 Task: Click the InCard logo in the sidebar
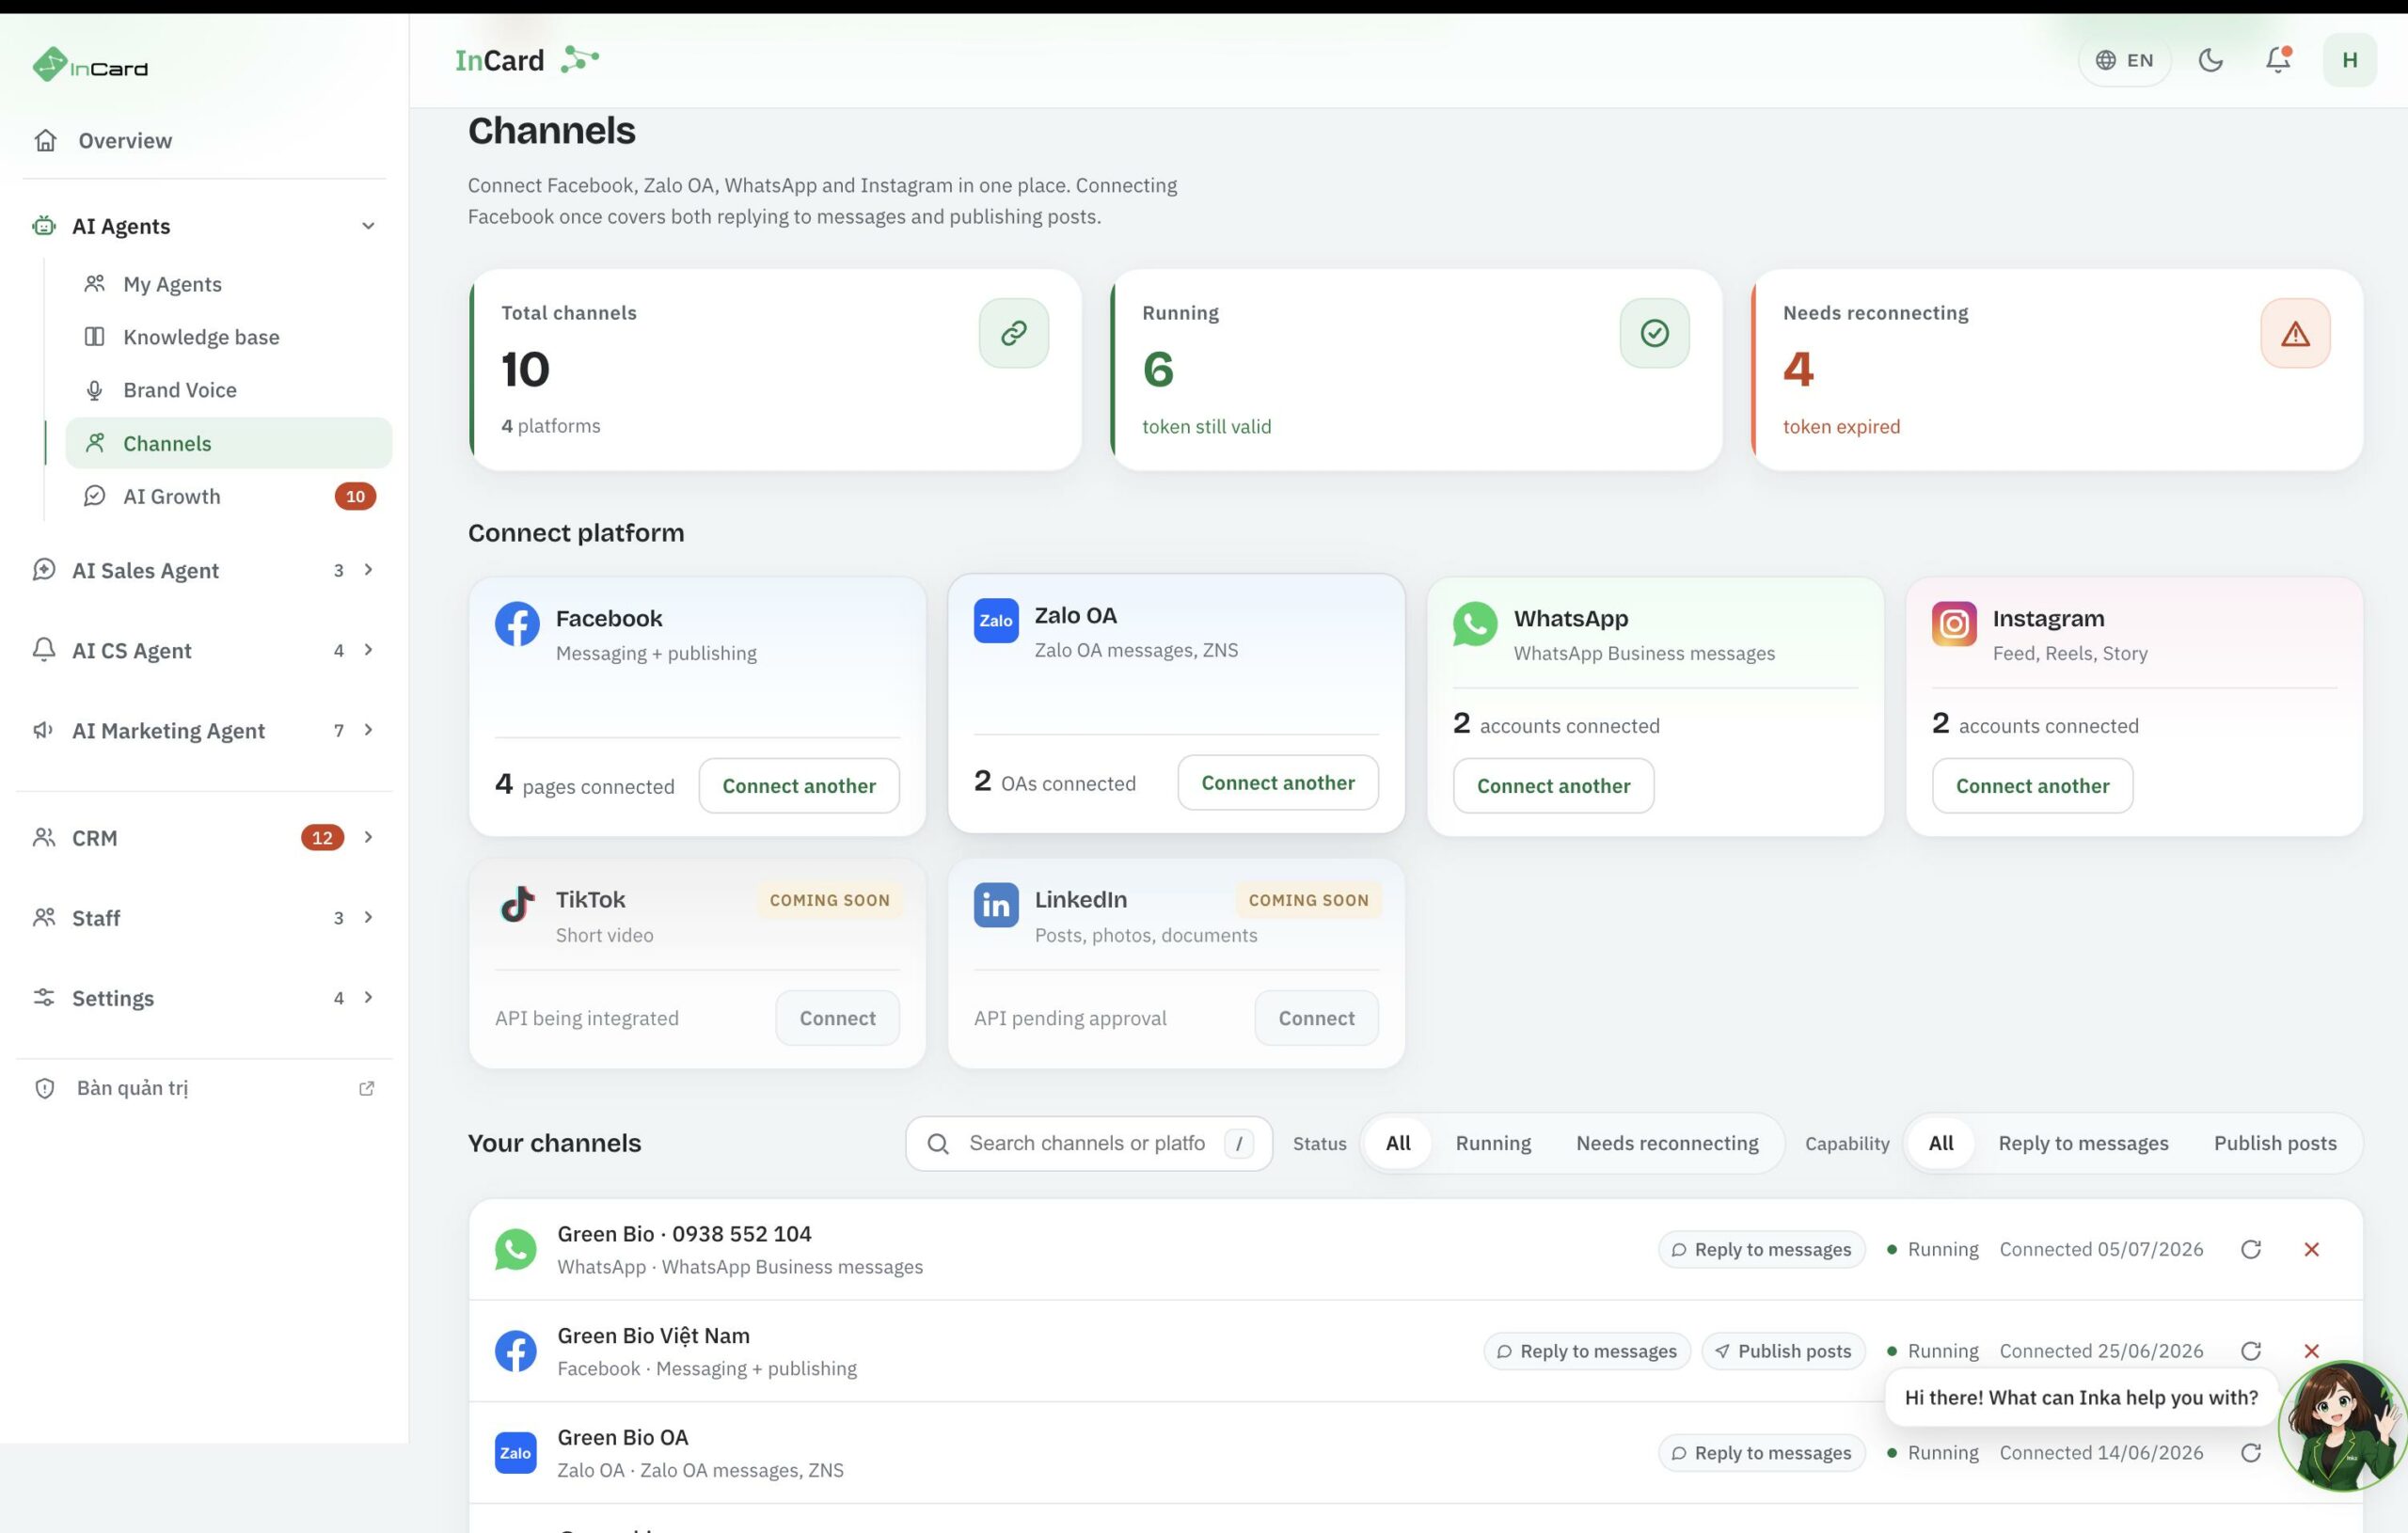point(90,66)
